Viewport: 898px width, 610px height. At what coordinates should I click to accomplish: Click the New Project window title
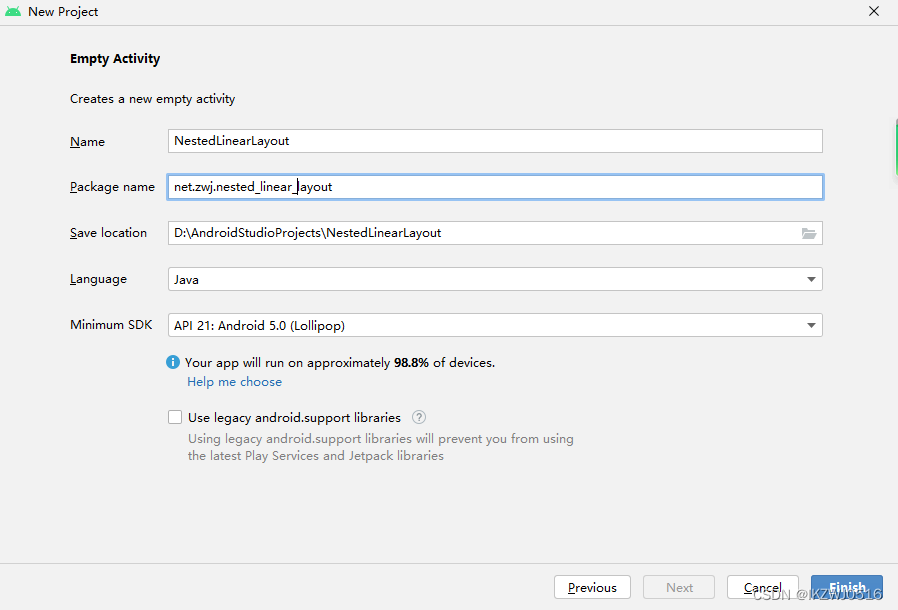tap(63, 11)
